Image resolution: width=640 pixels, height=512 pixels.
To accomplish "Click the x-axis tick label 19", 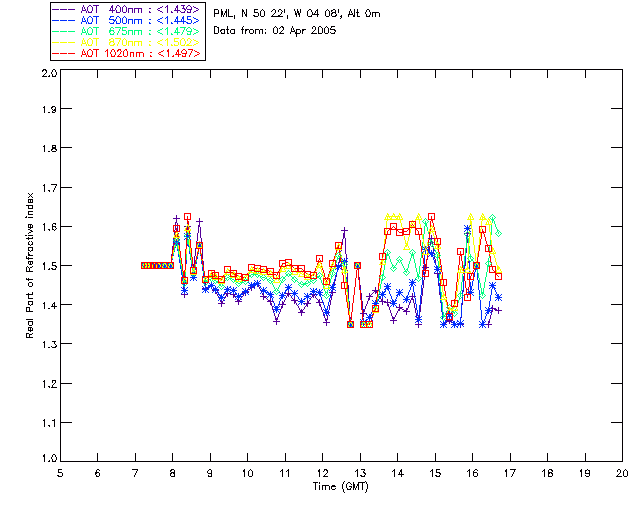I will pos(585,473).
